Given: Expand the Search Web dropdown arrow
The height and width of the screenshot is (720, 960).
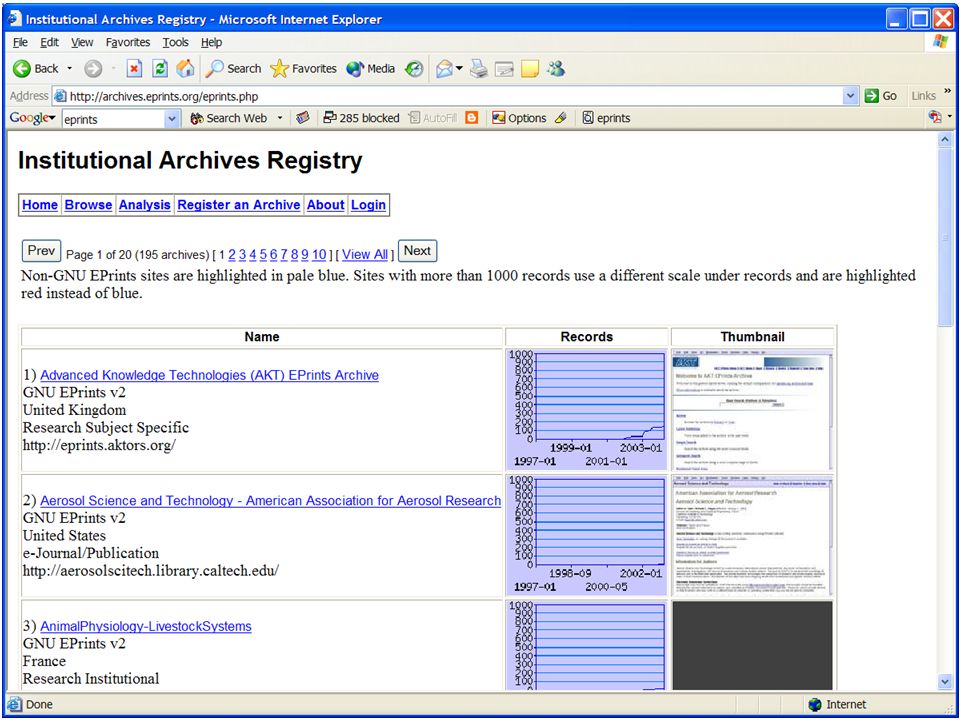Looking at the screenshot, I should [x=280, y=118].
